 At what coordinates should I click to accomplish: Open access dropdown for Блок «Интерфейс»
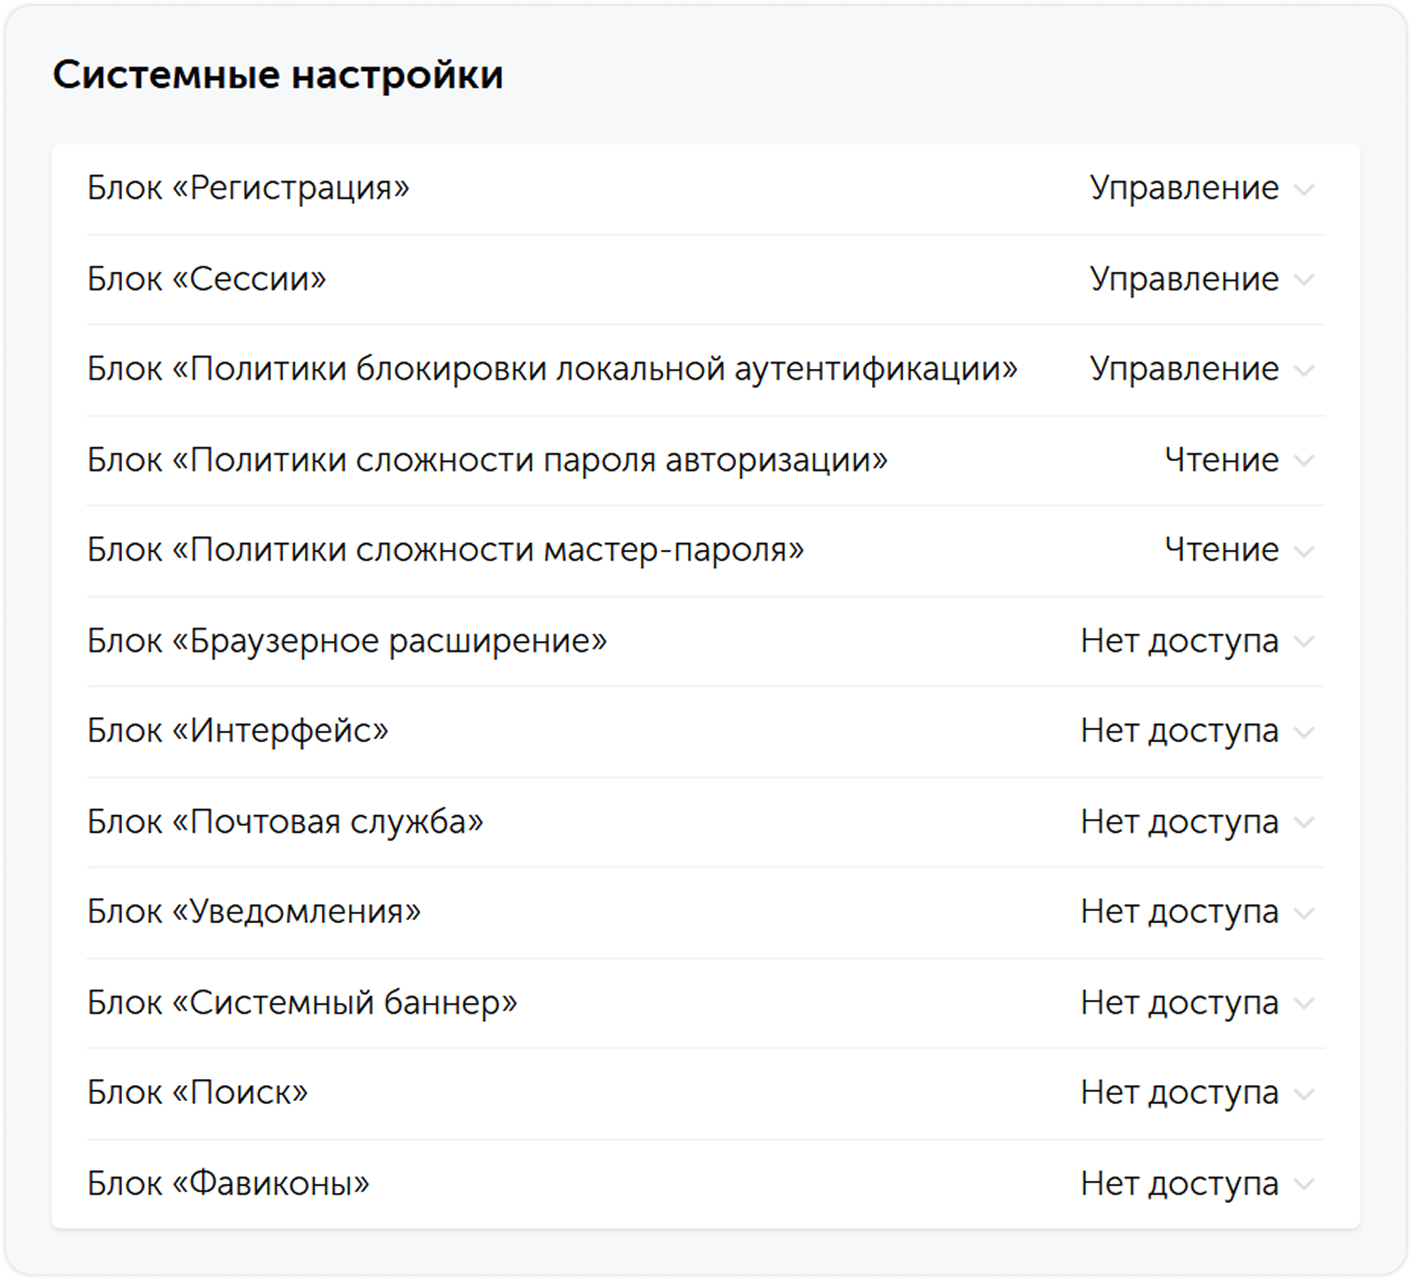(x=1304, y=731)
